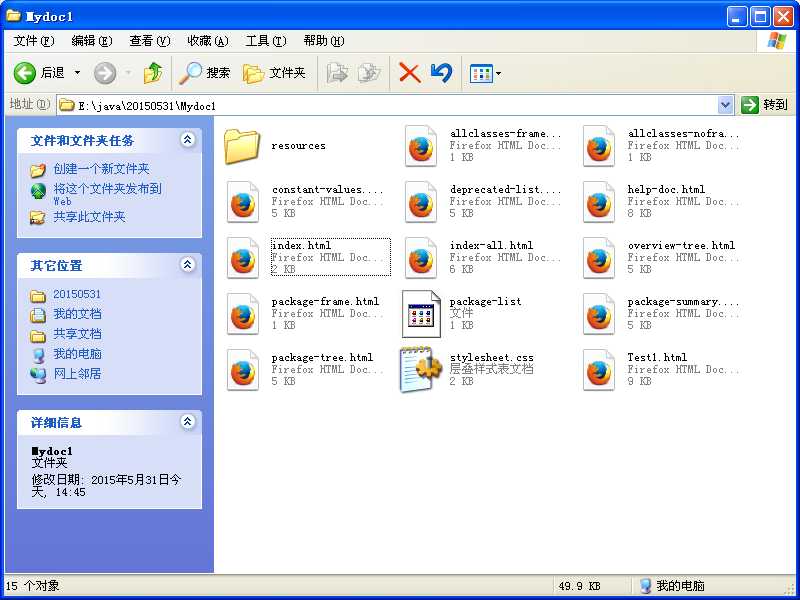Select the allclasses-nofra... file icon

pos(598,146)
